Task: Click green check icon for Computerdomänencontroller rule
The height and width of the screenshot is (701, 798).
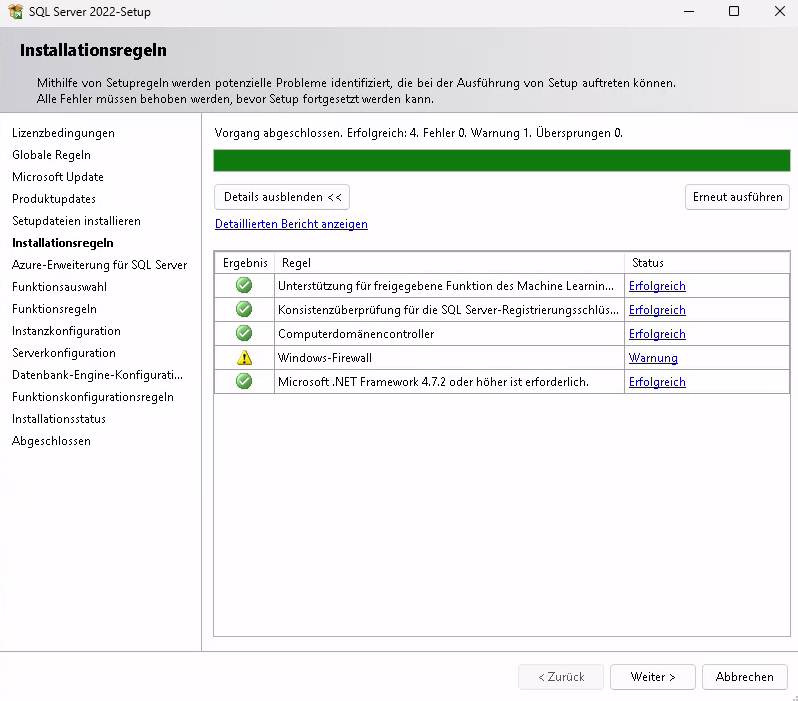Action: point(244,334)
